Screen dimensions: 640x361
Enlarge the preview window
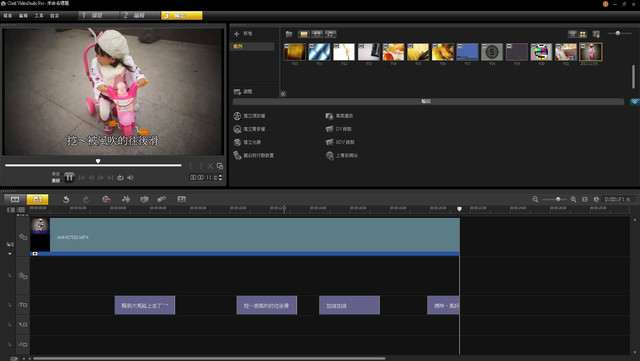[220, 166]
